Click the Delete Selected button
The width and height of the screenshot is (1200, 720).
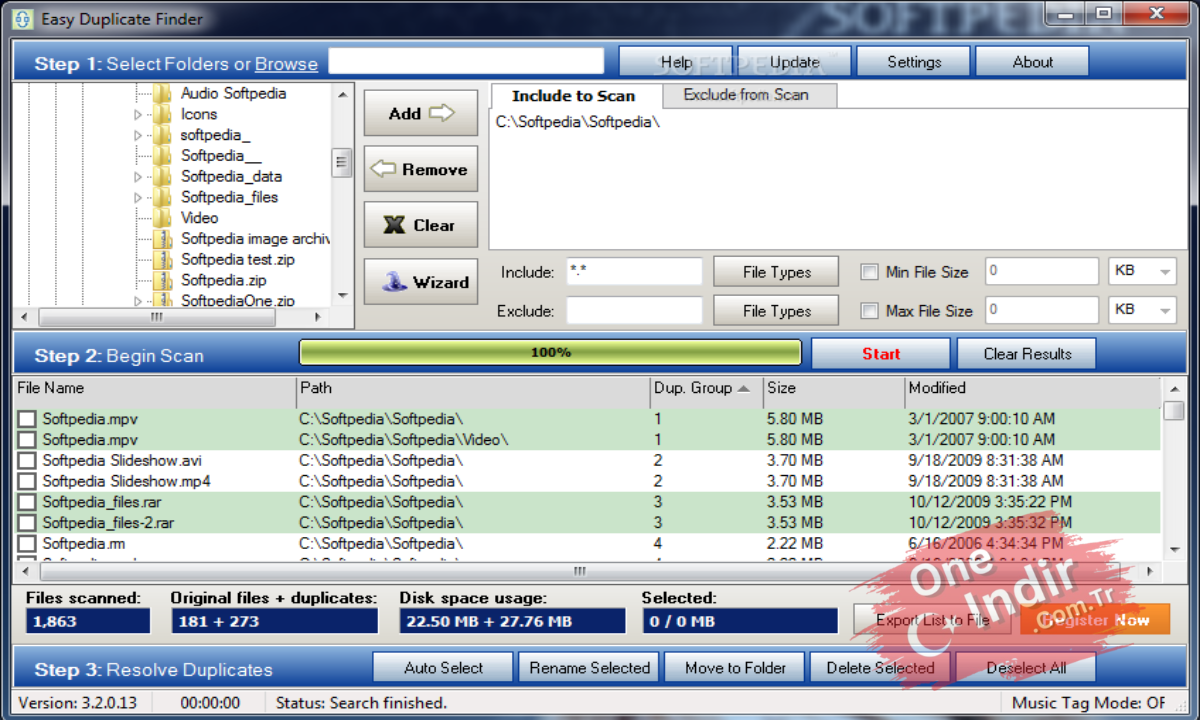[x=880, y=668]
